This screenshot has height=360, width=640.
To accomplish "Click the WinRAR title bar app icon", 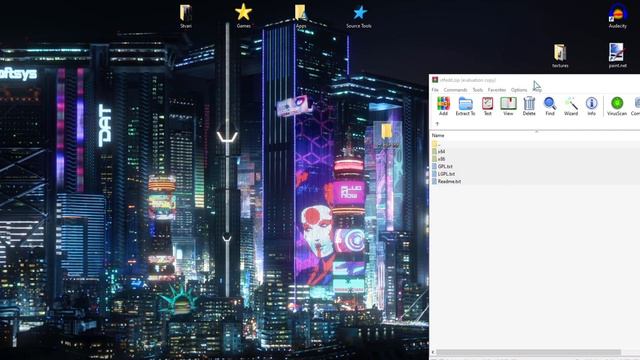I will (435, 80).
